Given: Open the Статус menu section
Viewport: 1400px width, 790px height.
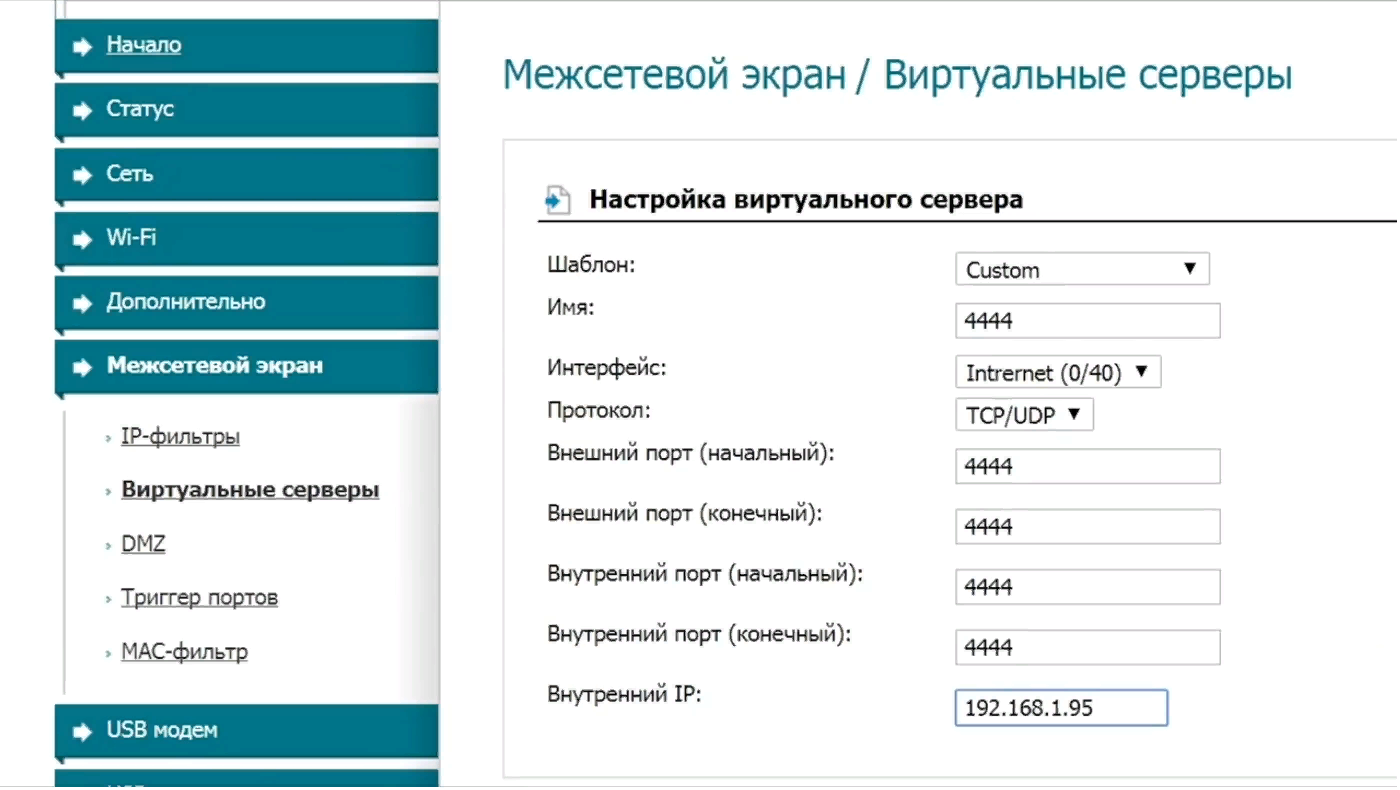Looking at the screenshot, I should [x=246, y=110].
